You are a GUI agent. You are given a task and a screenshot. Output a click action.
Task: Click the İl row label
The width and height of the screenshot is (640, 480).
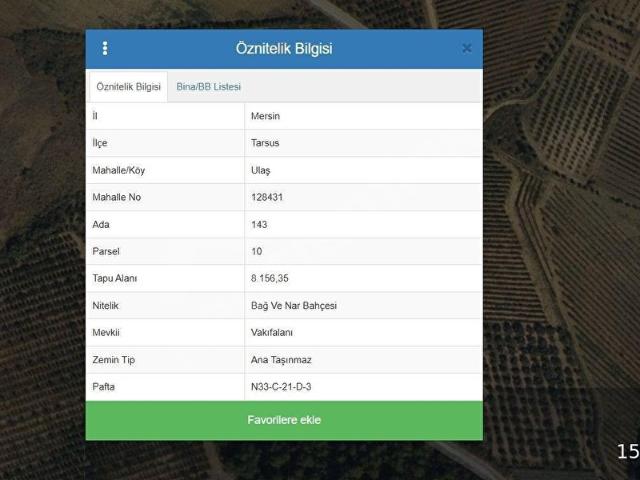pyautogui.click(x=95, y=116)
